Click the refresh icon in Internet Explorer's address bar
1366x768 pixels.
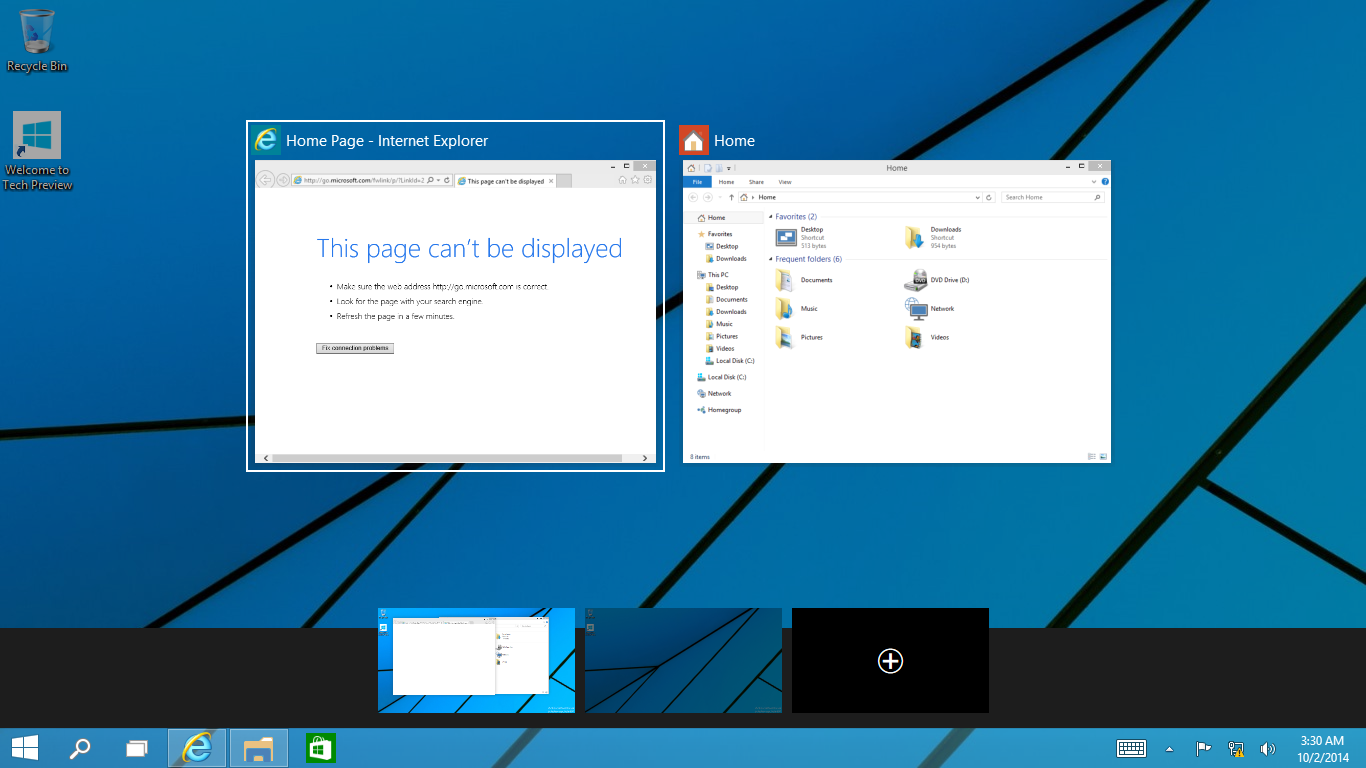(446, 180)
